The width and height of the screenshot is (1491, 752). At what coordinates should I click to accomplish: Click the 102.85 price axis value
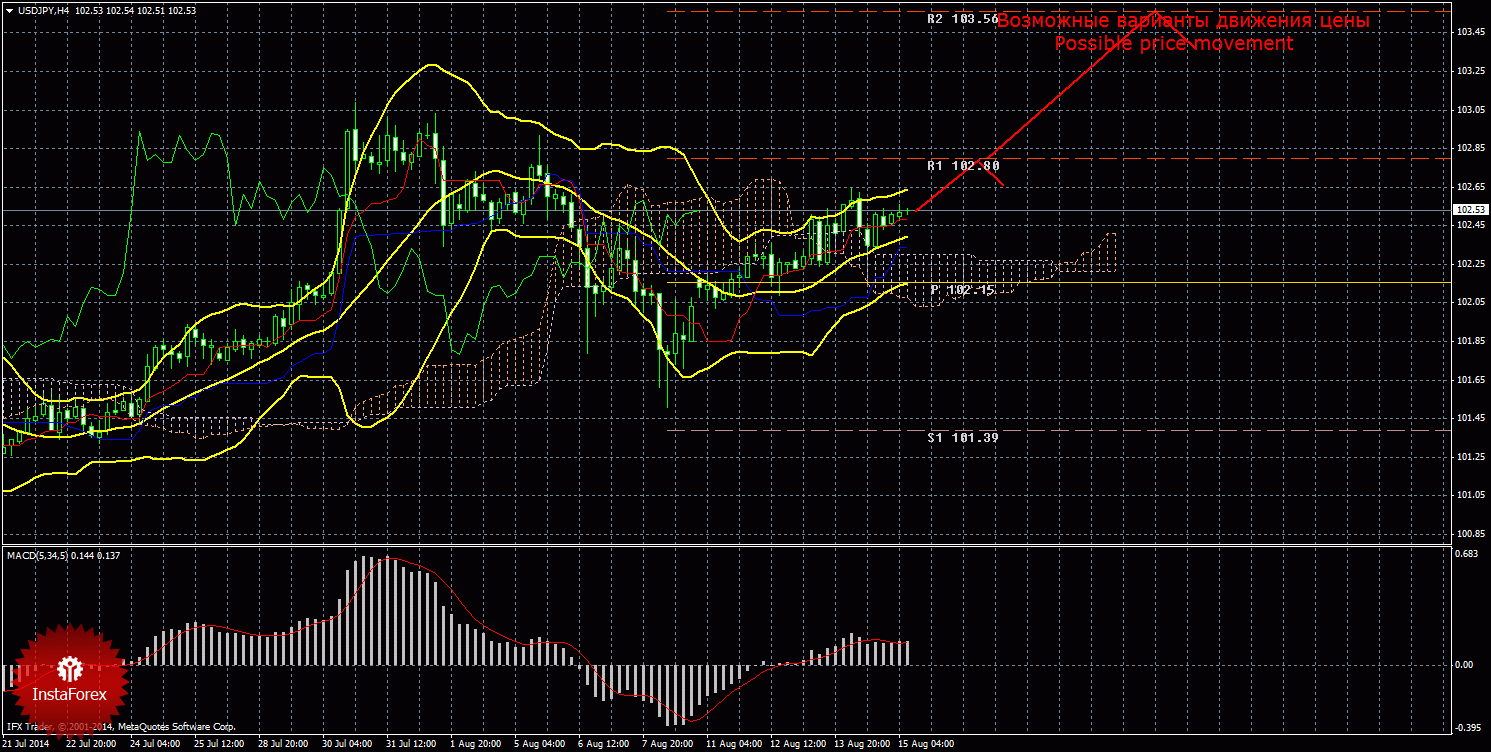click(1470, 149)
